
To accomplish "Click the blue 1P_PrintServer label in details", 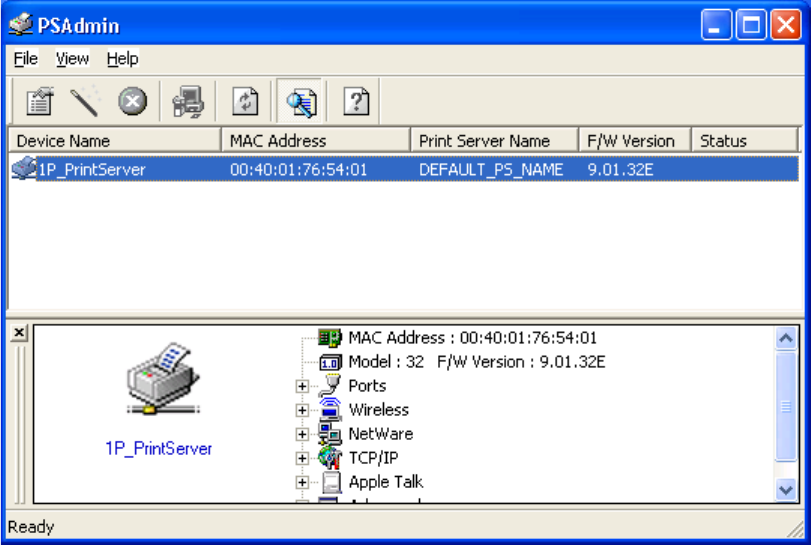I will [159, 448].
